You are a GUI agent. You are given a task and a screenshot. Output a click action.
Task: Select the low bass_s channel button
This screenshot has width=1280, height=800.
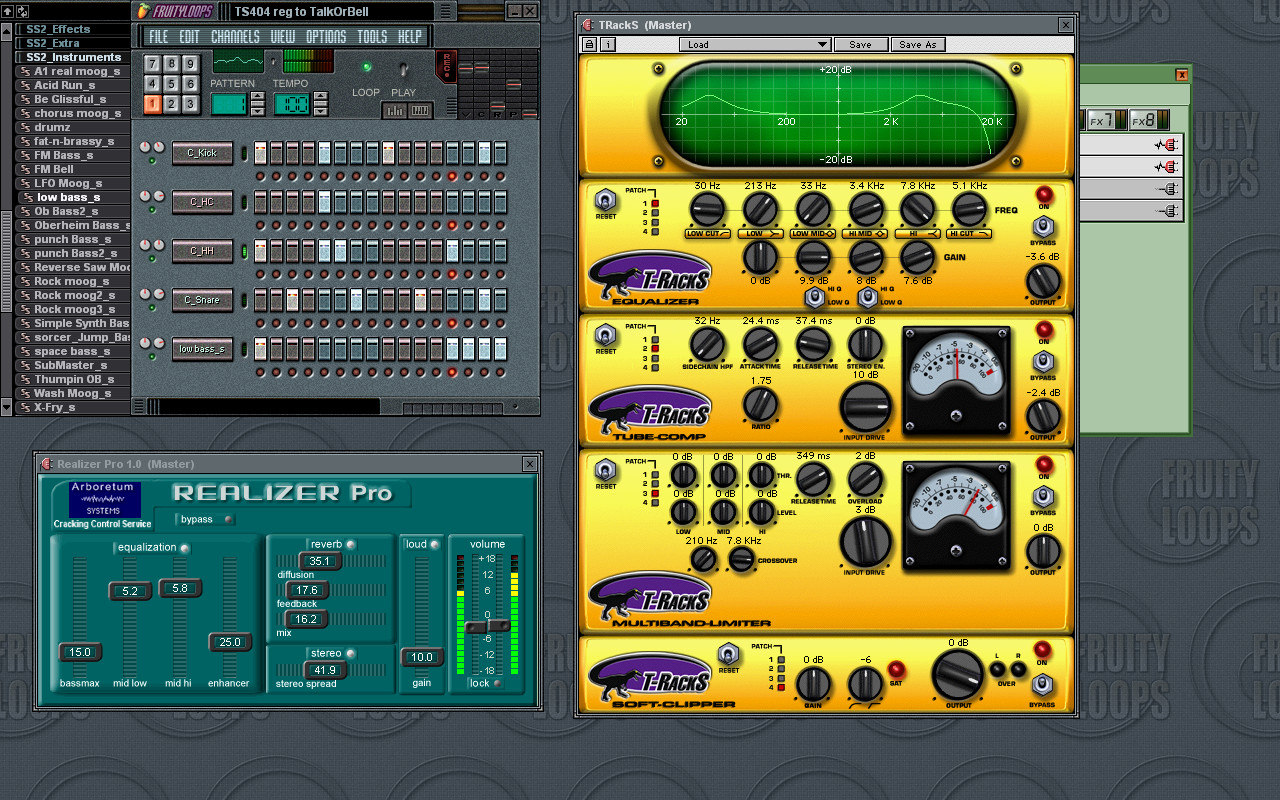click(x=202, y=349)
